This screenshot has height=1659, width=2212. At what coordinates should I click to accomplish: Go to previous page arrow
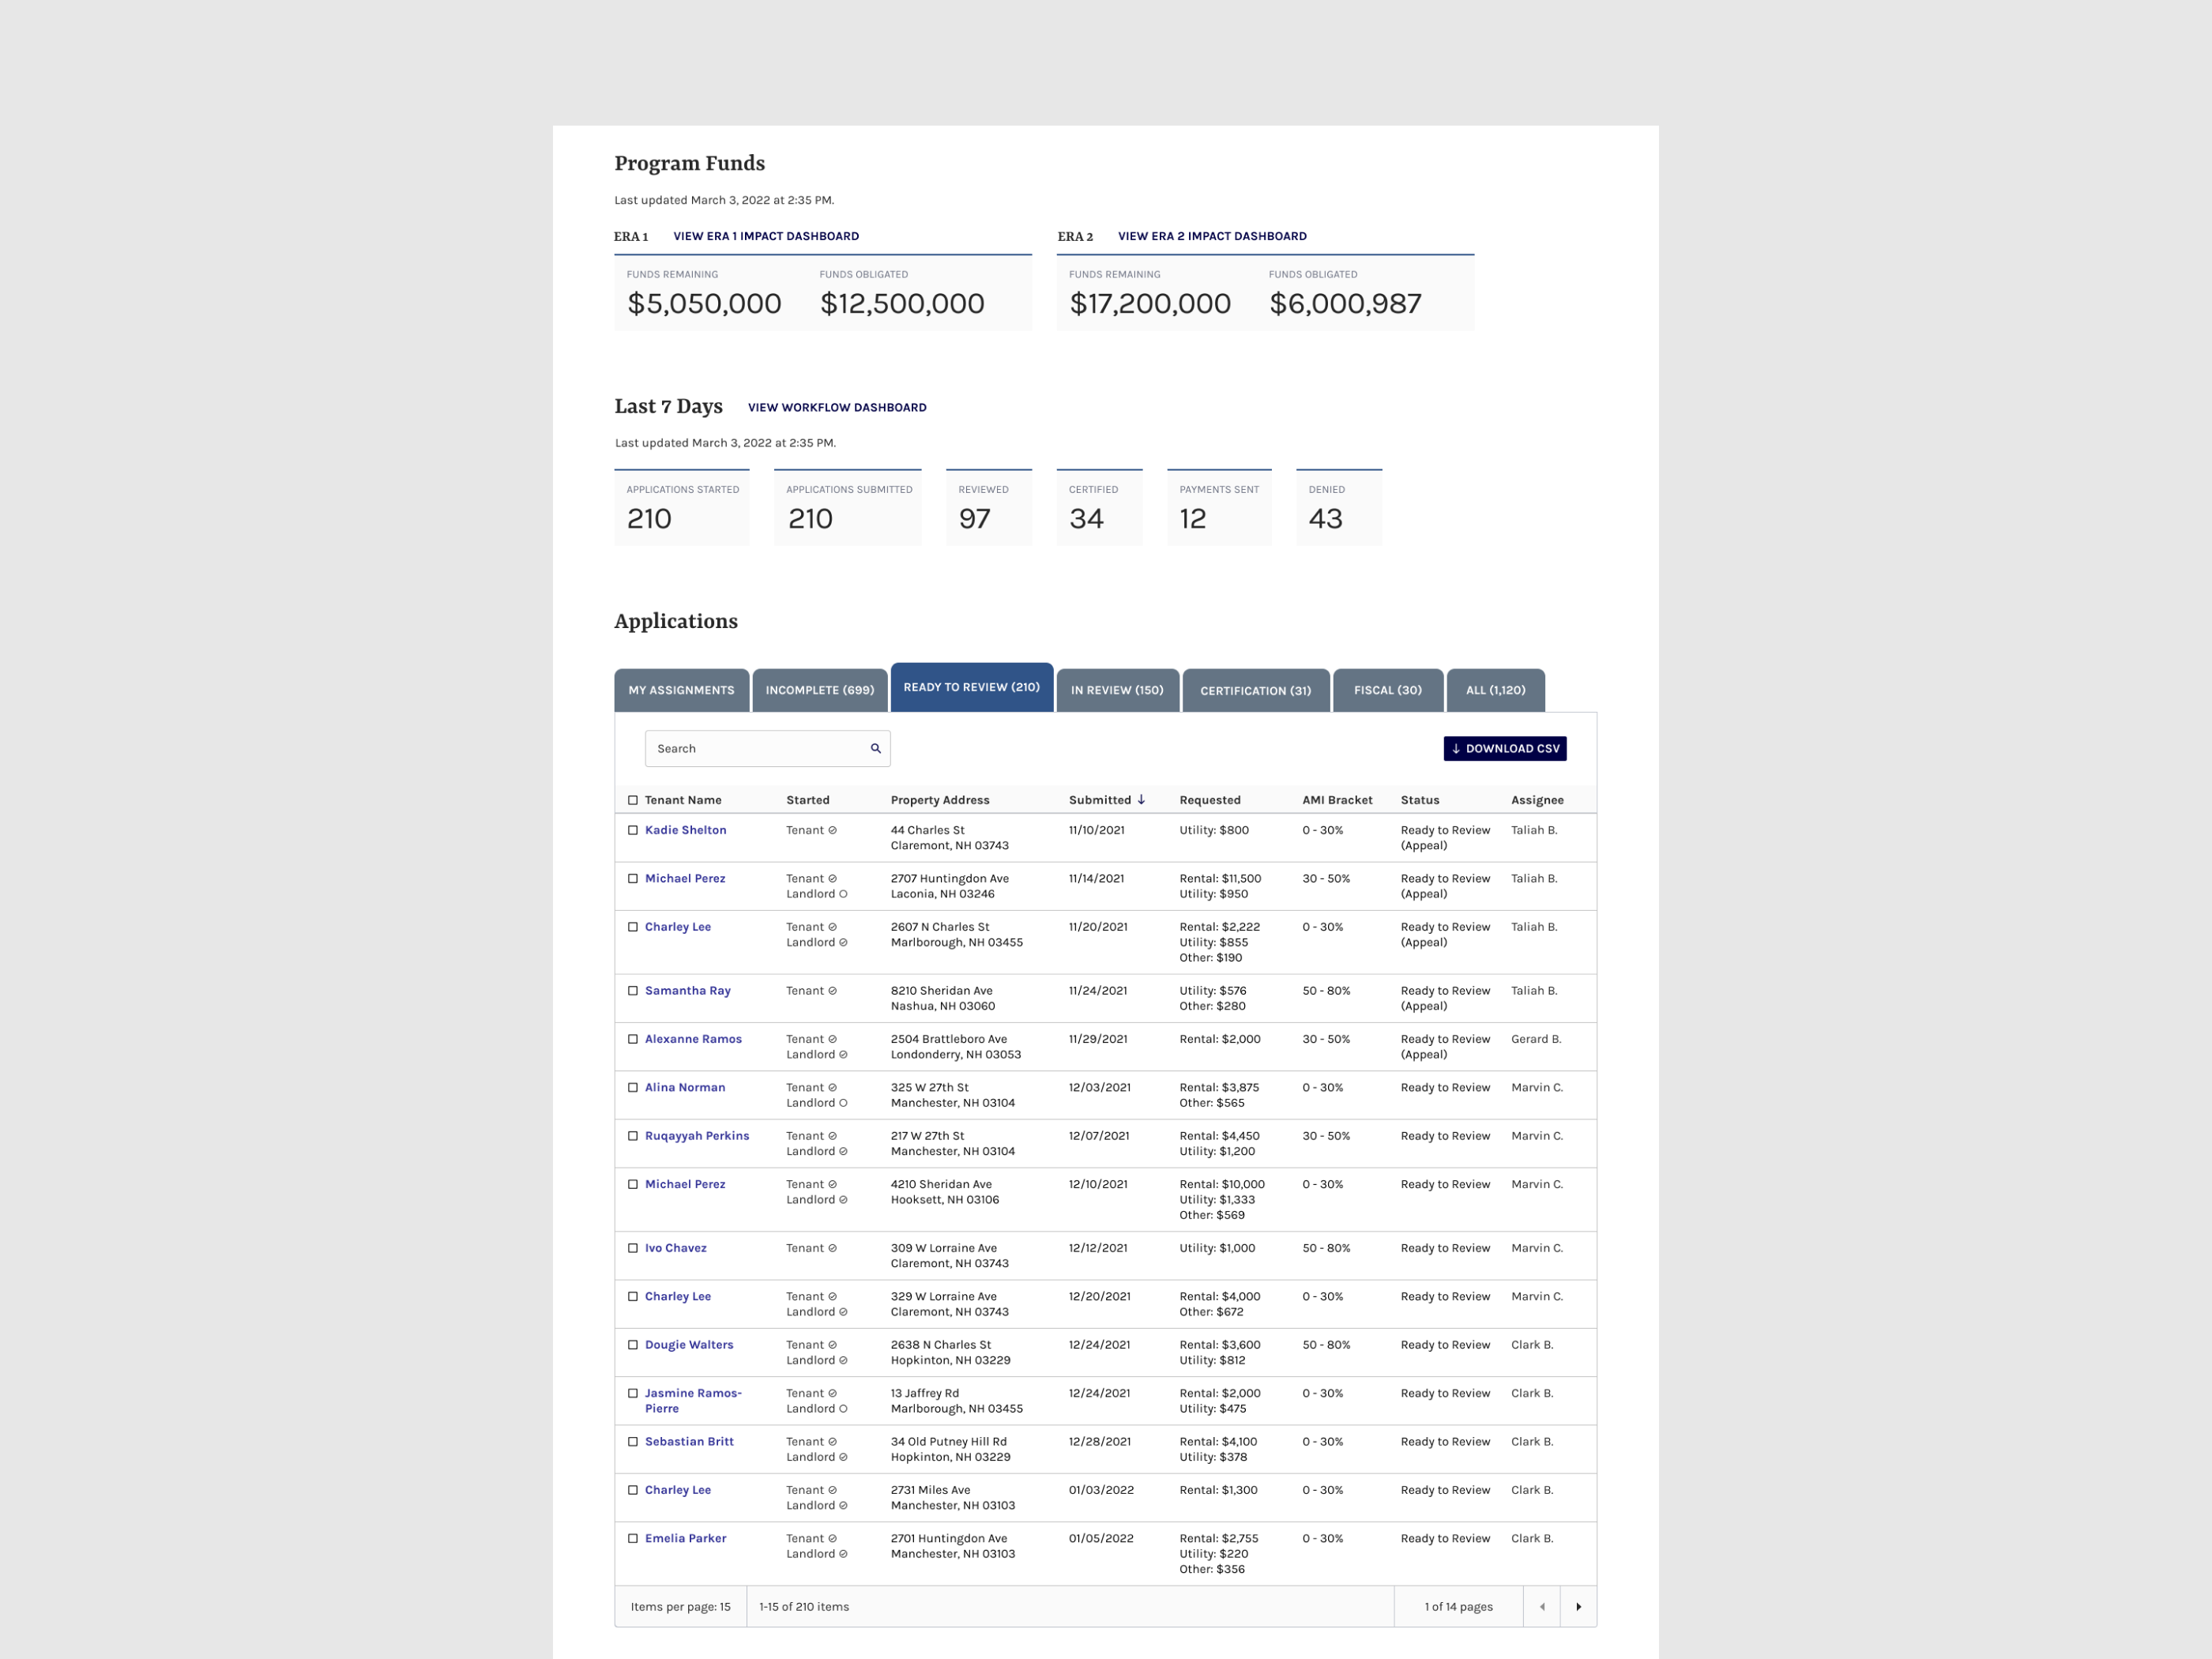pyautogui.click(x=1542, y=1607)
